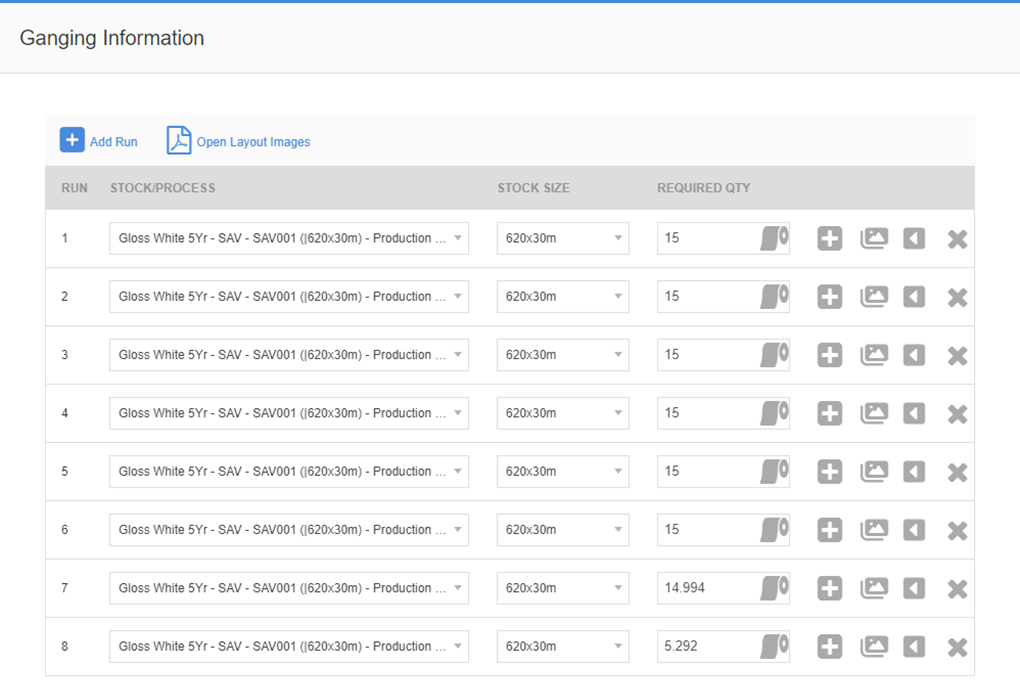
Task: Delete run 7 with the X icon
Action: (x=957, y=589)
